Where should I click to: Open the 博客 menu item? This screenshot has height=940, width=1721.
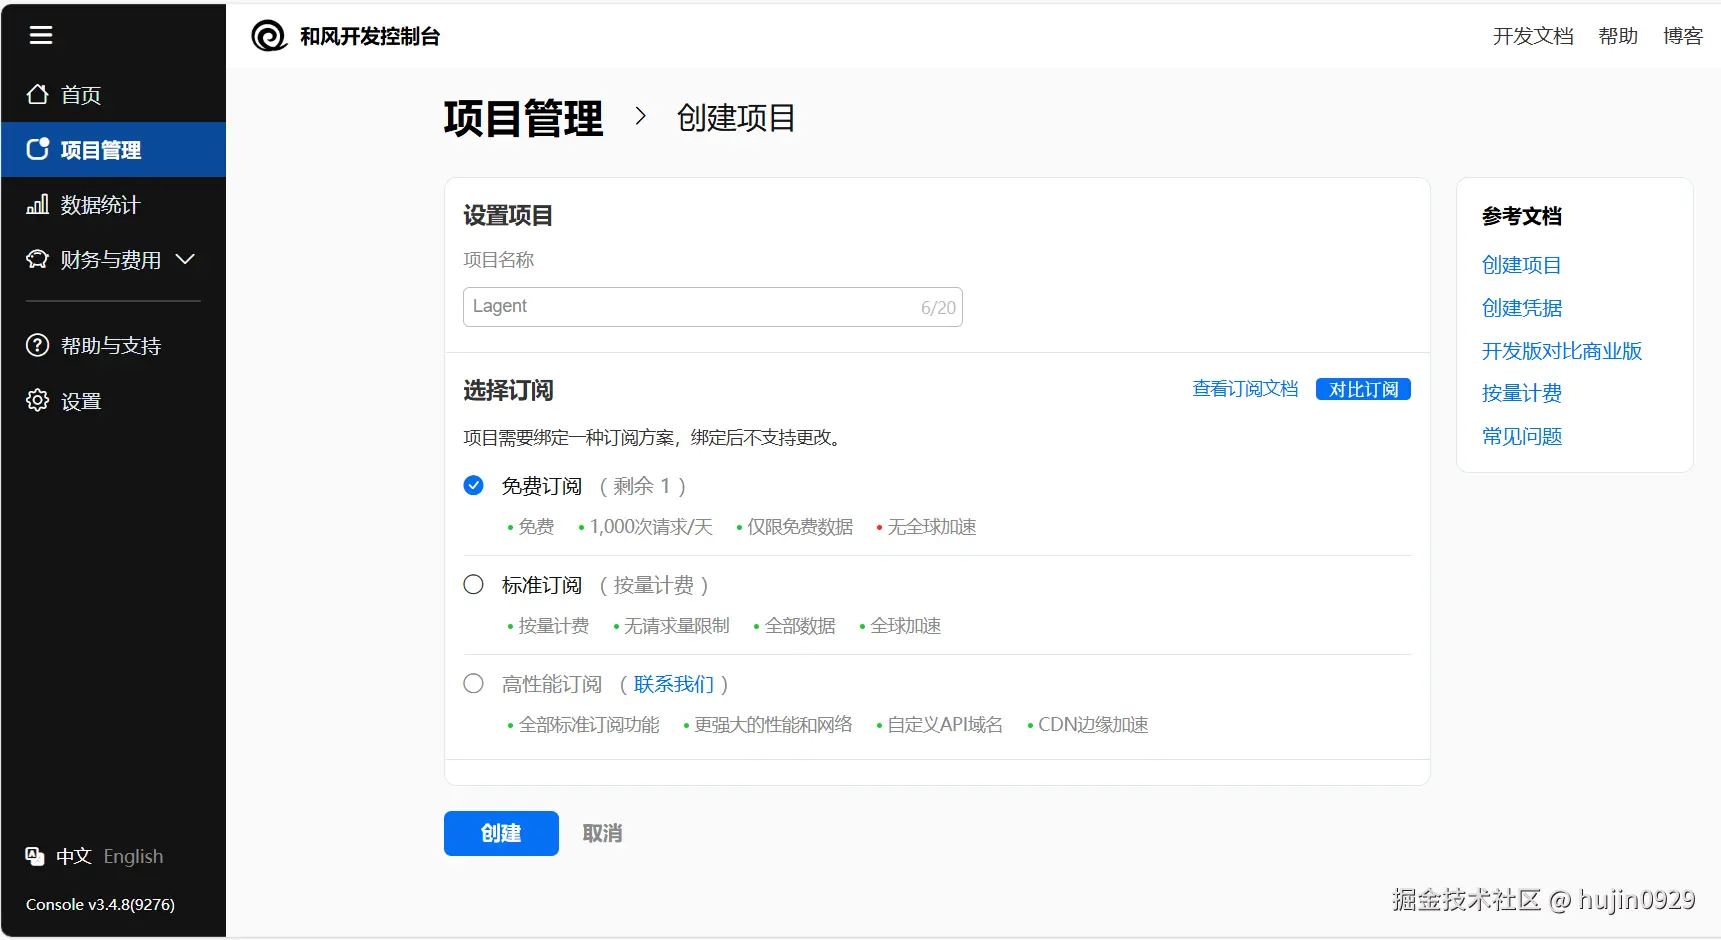[x=1682, y=36]
